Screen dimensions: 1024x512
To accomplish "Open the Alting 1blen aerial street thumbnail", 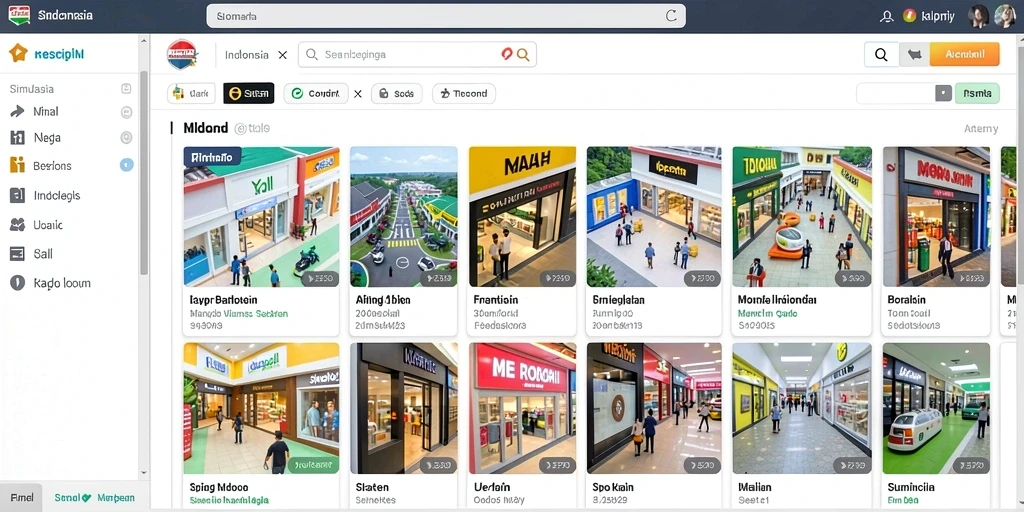I will pos(404,217).
